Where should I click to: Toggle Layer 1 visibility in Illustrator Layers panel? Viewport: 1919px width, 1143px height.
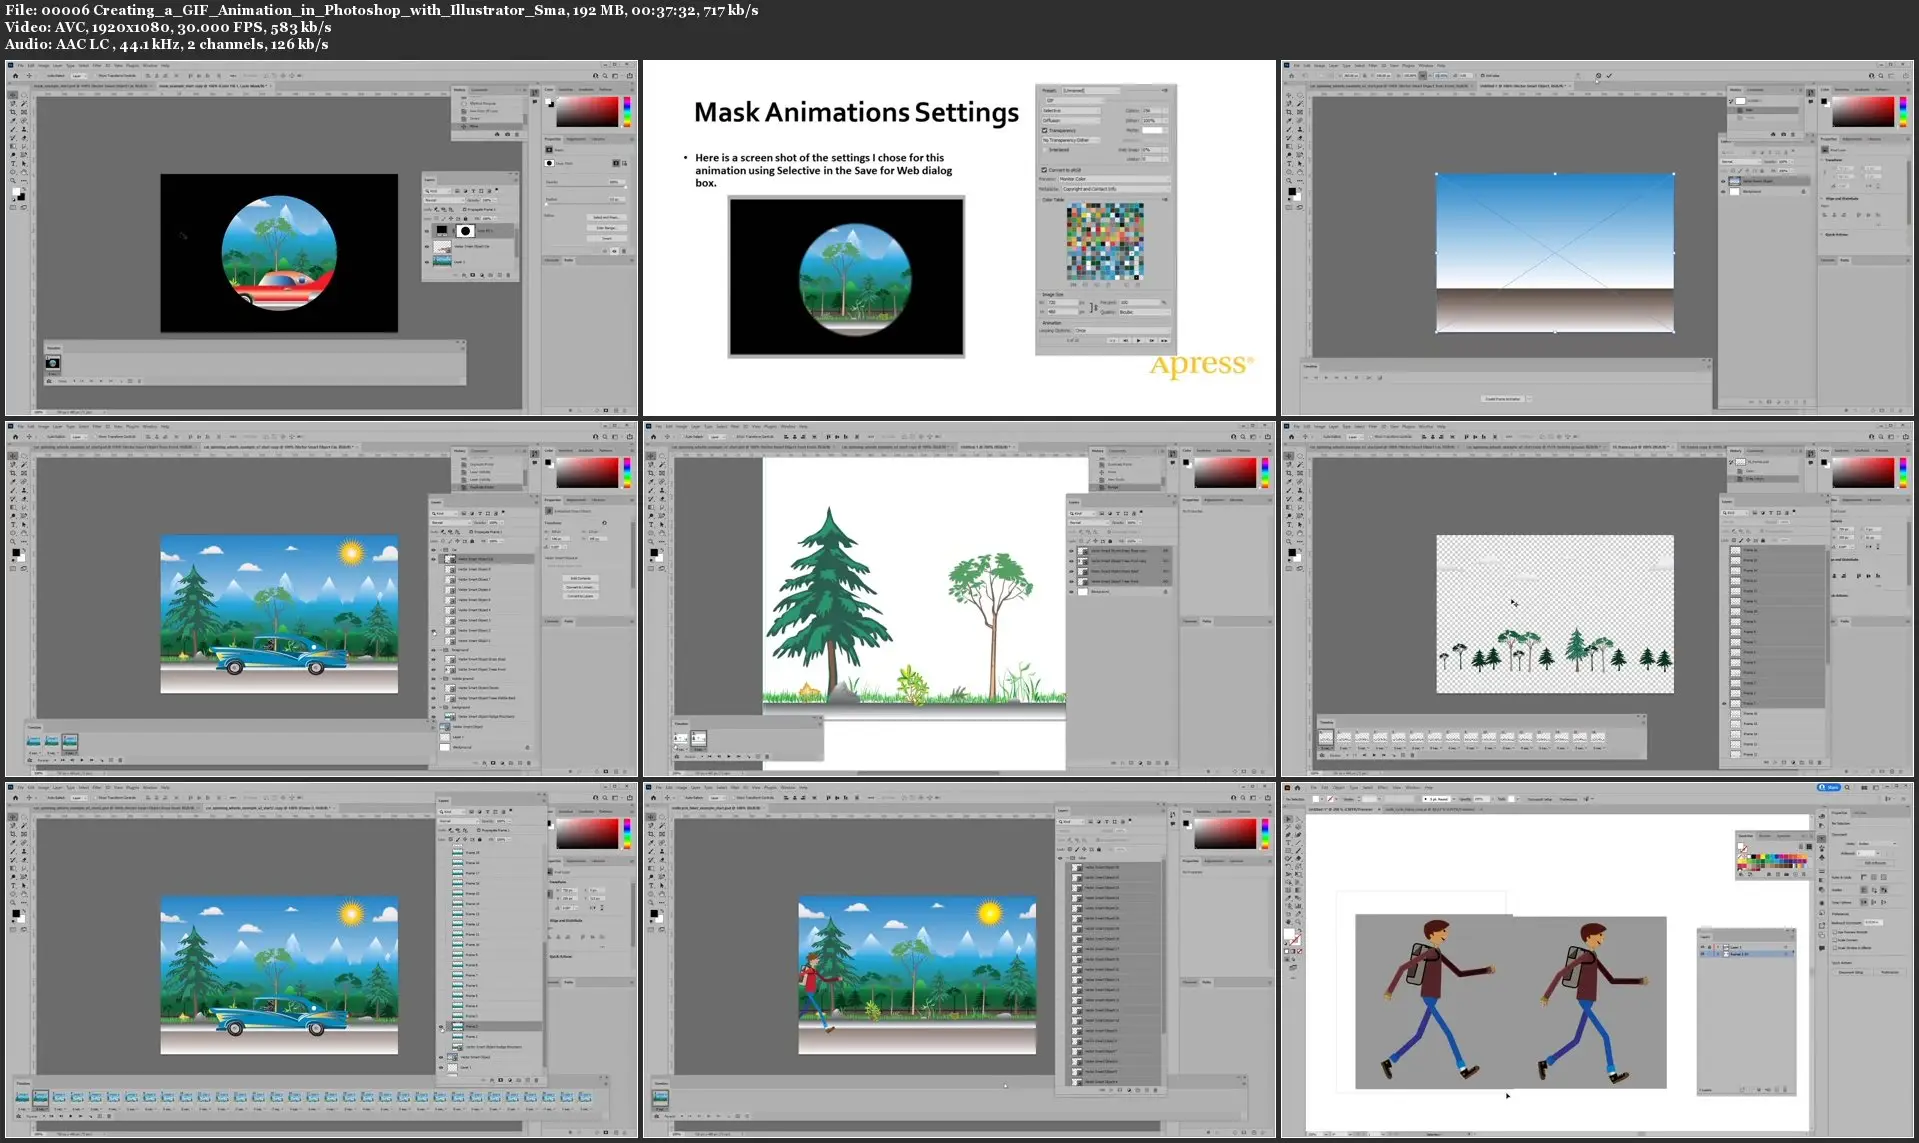point(1703,947)
